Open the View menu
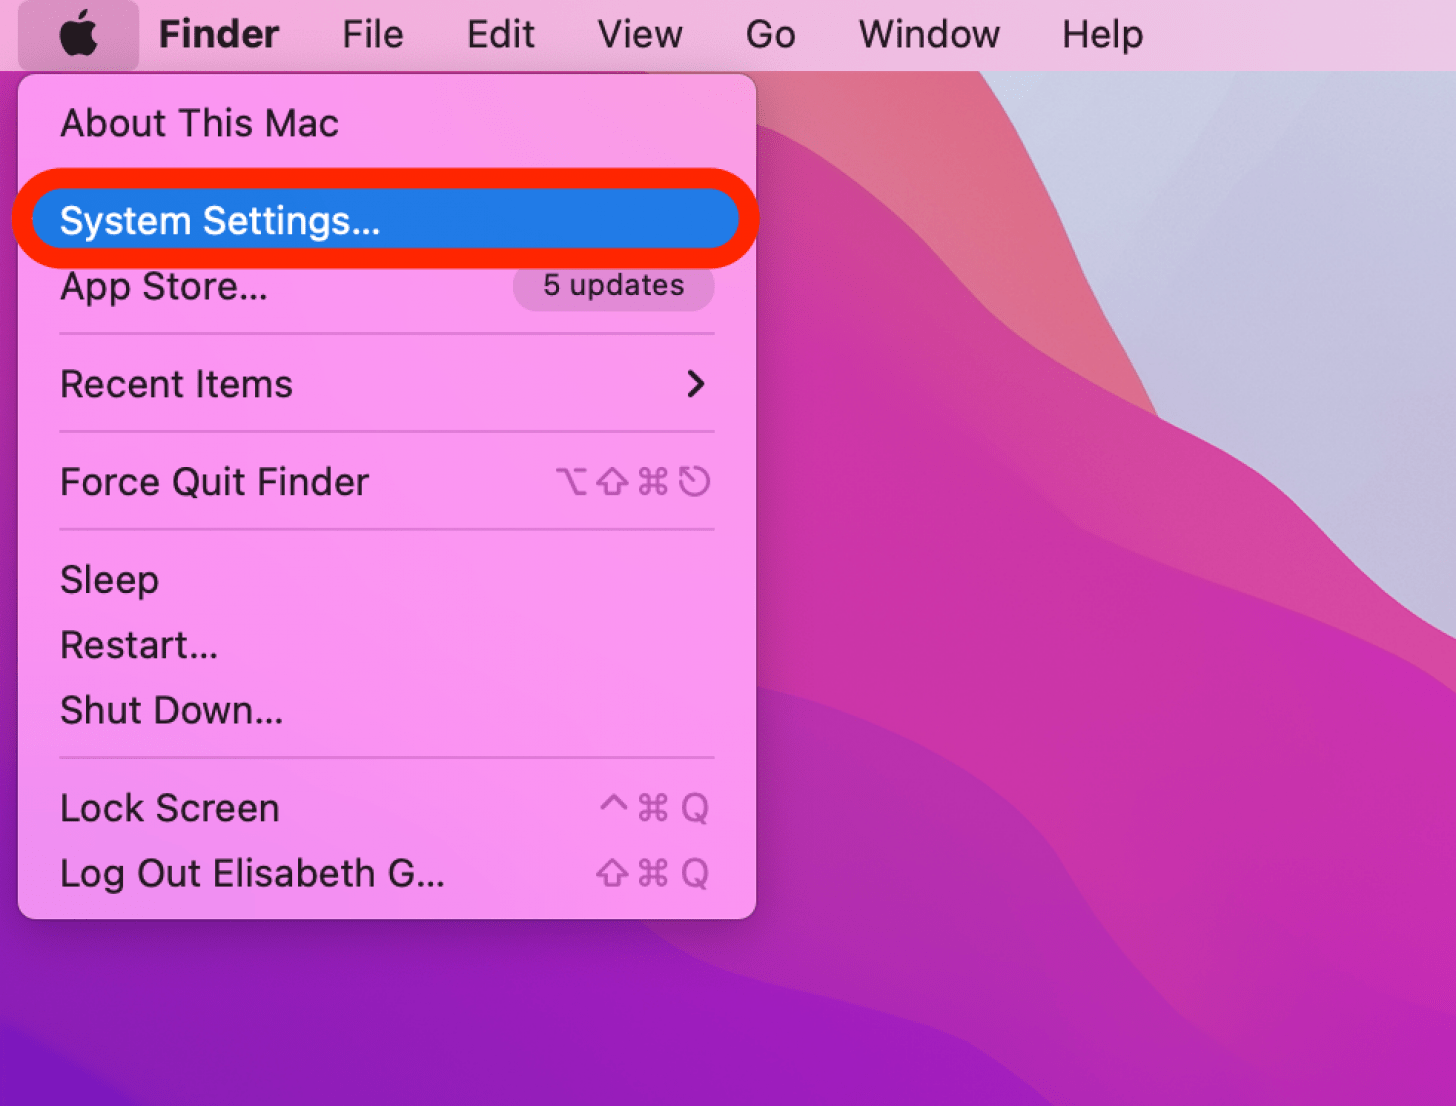1456x1106 pixels. click(640, 35)
